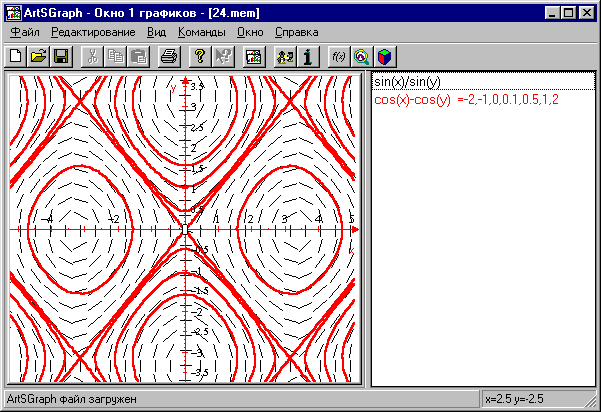Select the red cos(x)-cos(y) formula line
Screen dimensions: 601x412
466,98
